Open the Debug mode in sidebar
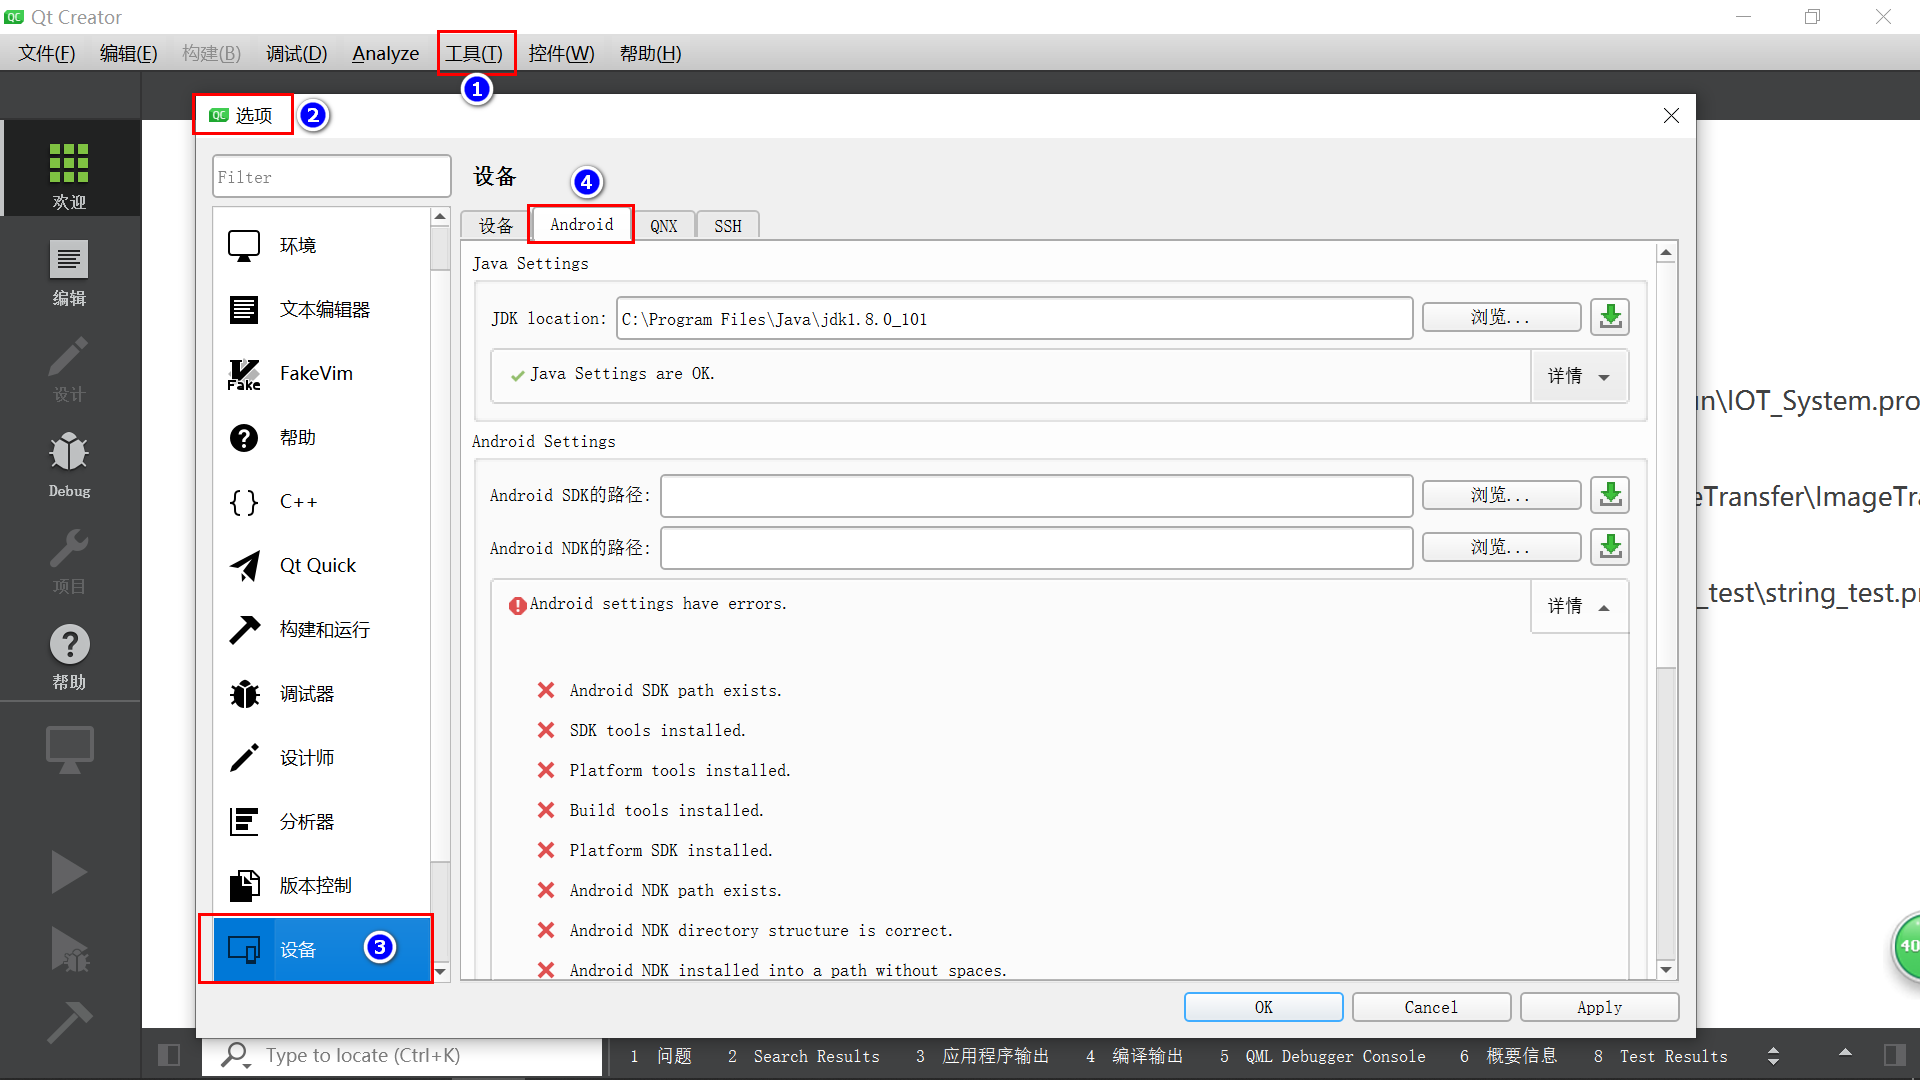Viewport: 1920px width, 1080px height. (x=69, y=464)
